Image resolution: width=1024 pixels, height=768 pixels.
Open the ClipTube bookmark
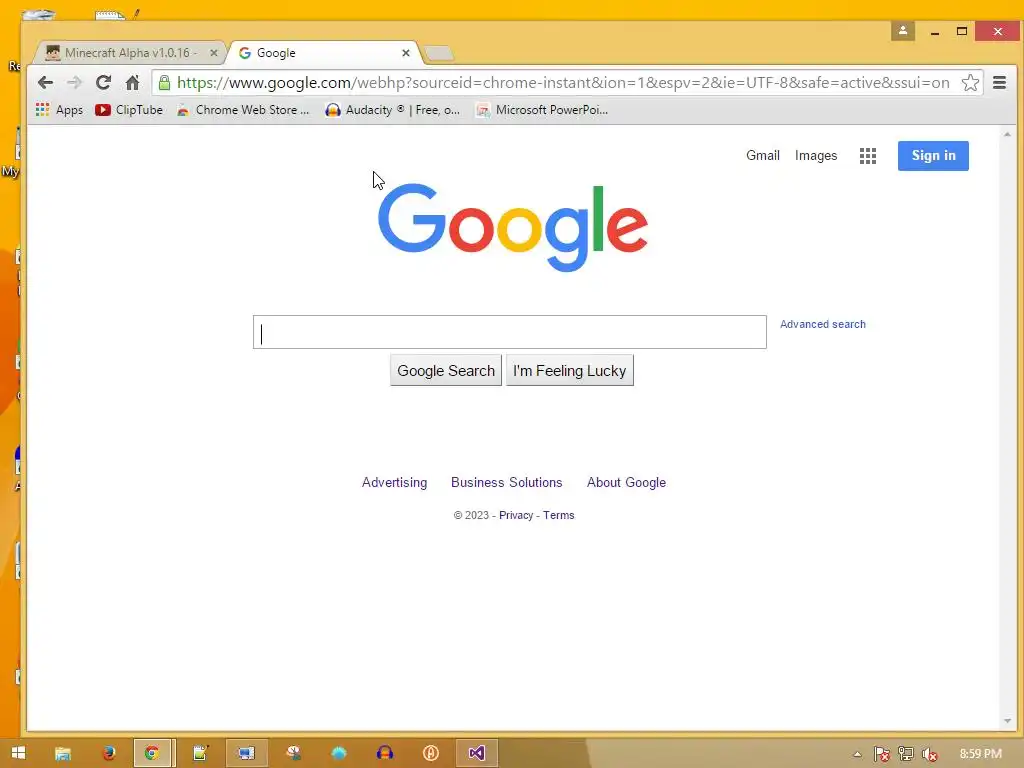pyautogui.click(x=129, y=110)
